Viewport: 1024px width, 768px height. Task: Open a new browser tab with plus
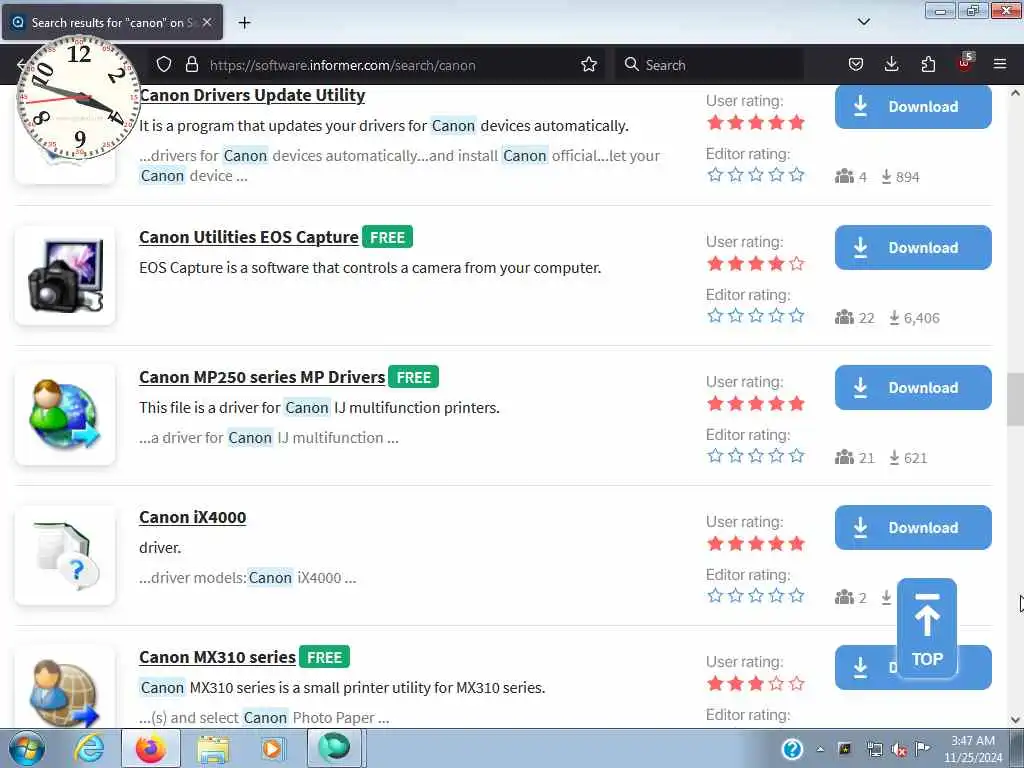click(x=244, y=23)
